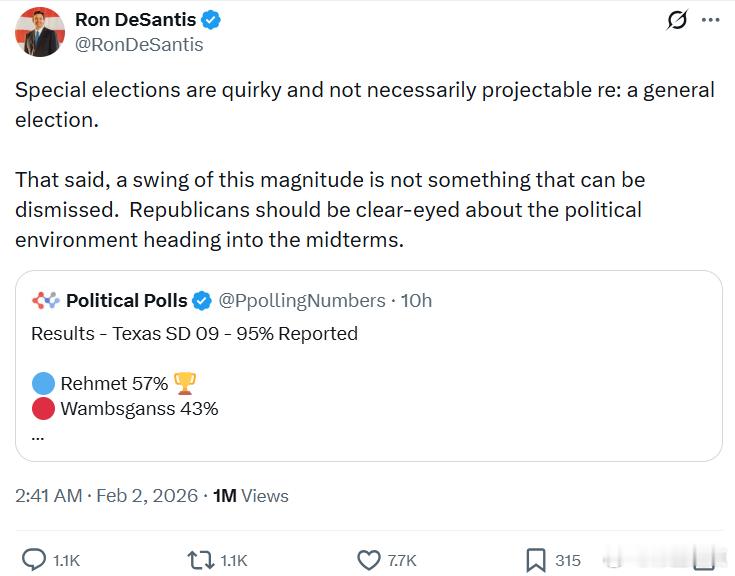735x576 pixels.
Task: Open the @PpollingNumbers handle
Action: click(x=301, y=300)
